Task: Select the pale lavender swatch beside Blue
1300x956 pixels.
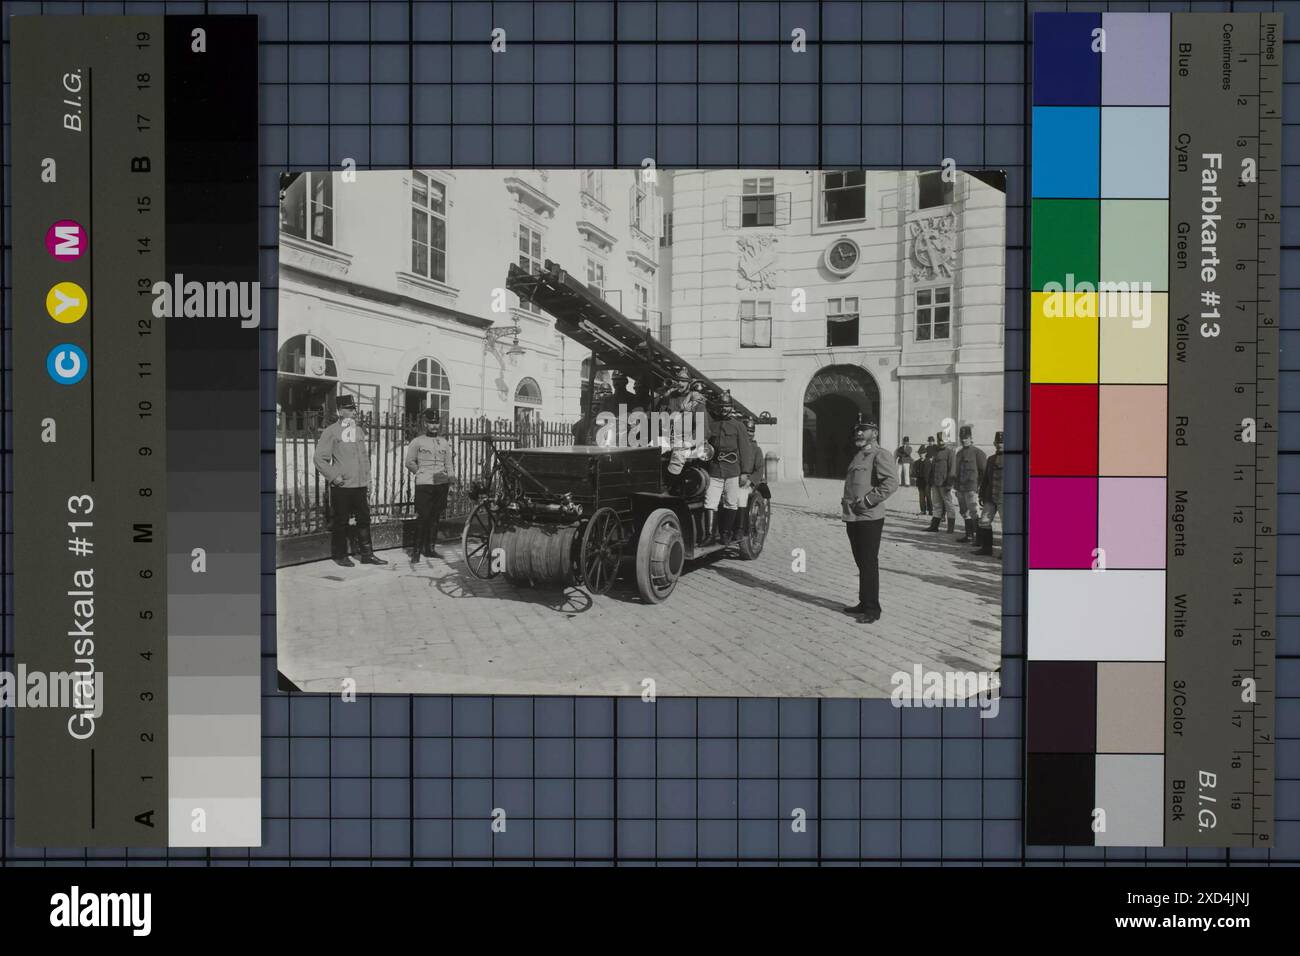Action: pyautogui.click(x=1135, y=59)
